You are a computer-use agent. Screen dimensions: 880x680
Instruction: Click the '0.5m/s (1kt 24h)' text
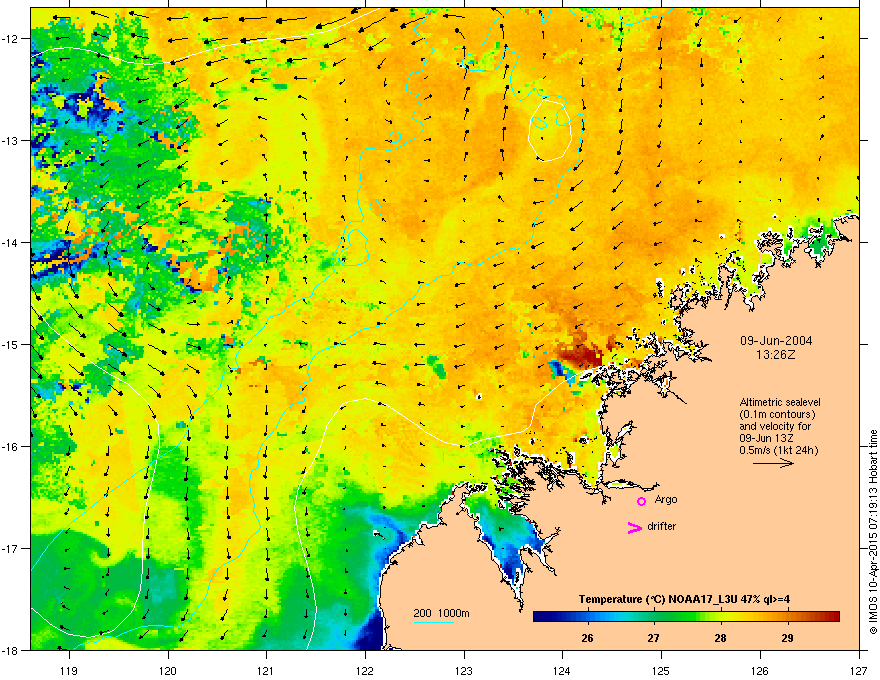(778, 450)
